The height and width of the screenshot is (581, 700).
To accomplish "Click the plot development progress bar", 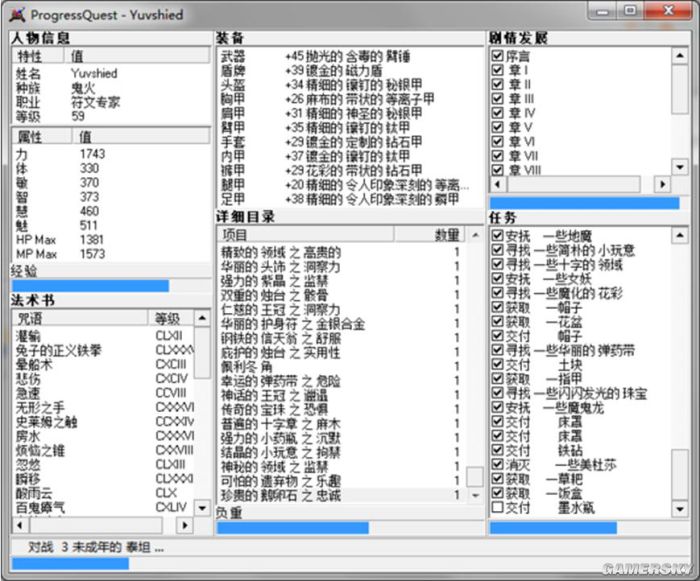I will 588,203.
